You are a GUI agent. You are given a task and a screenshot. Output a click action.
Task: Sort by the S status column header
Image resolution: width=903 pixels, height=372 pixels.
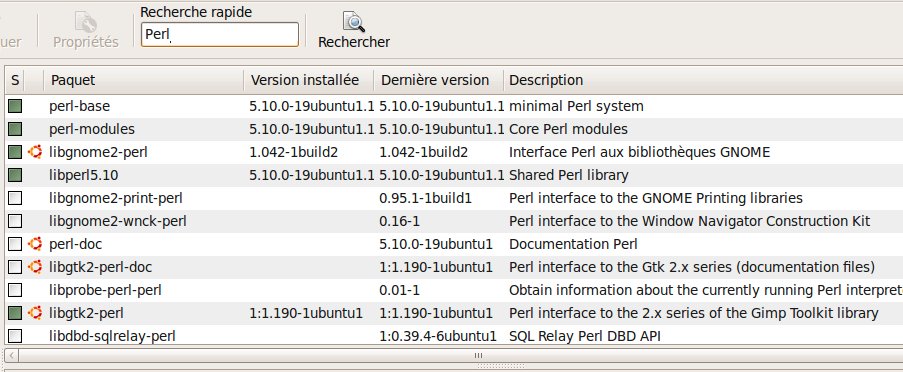pos(15,80)
